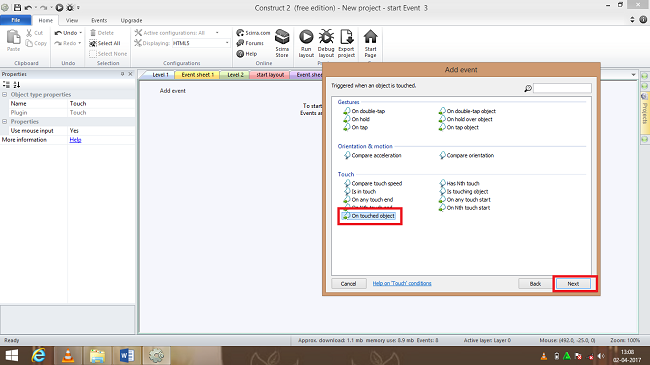Open the Projects side panel tab
The width and height of the screenshot is (650, 365).
(x=645, y=113)
